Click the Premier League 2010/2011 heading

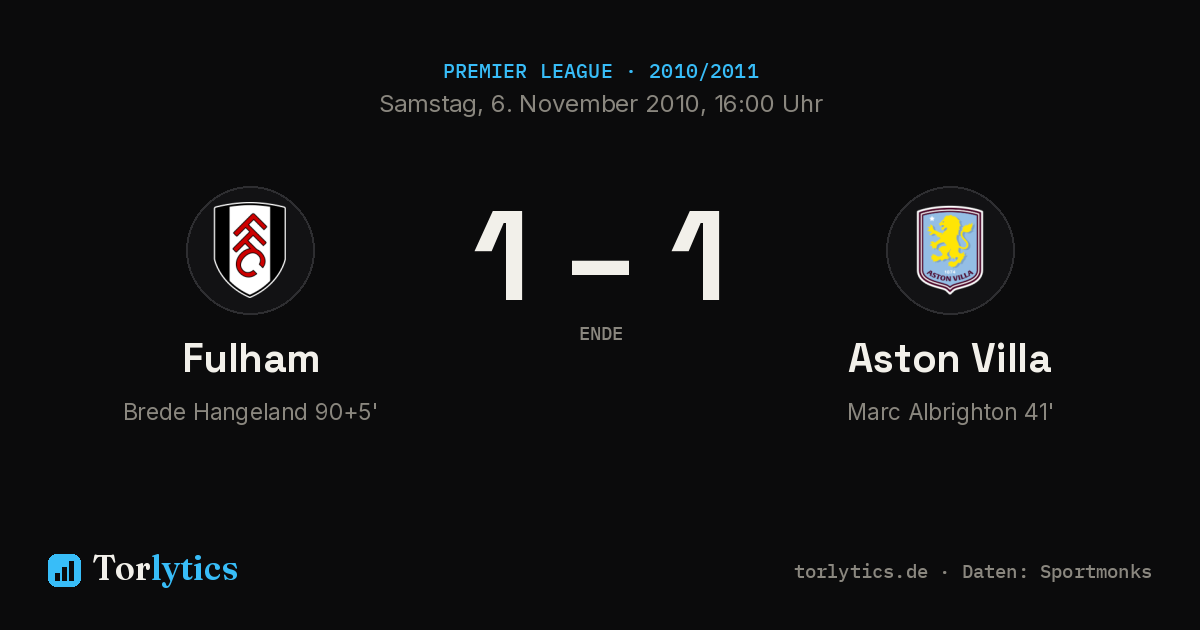[601, 72]
